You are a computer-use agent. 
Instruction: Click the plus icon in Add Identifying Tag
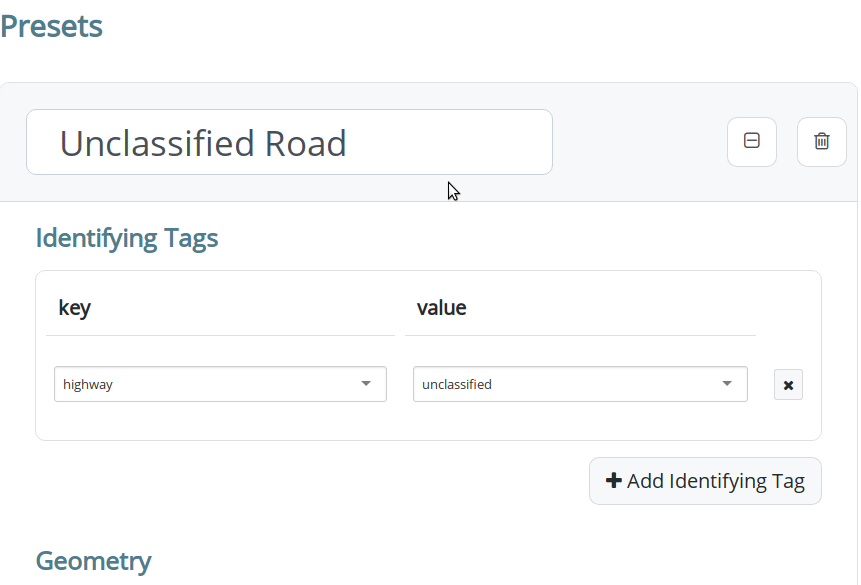[x=613, y=481]
